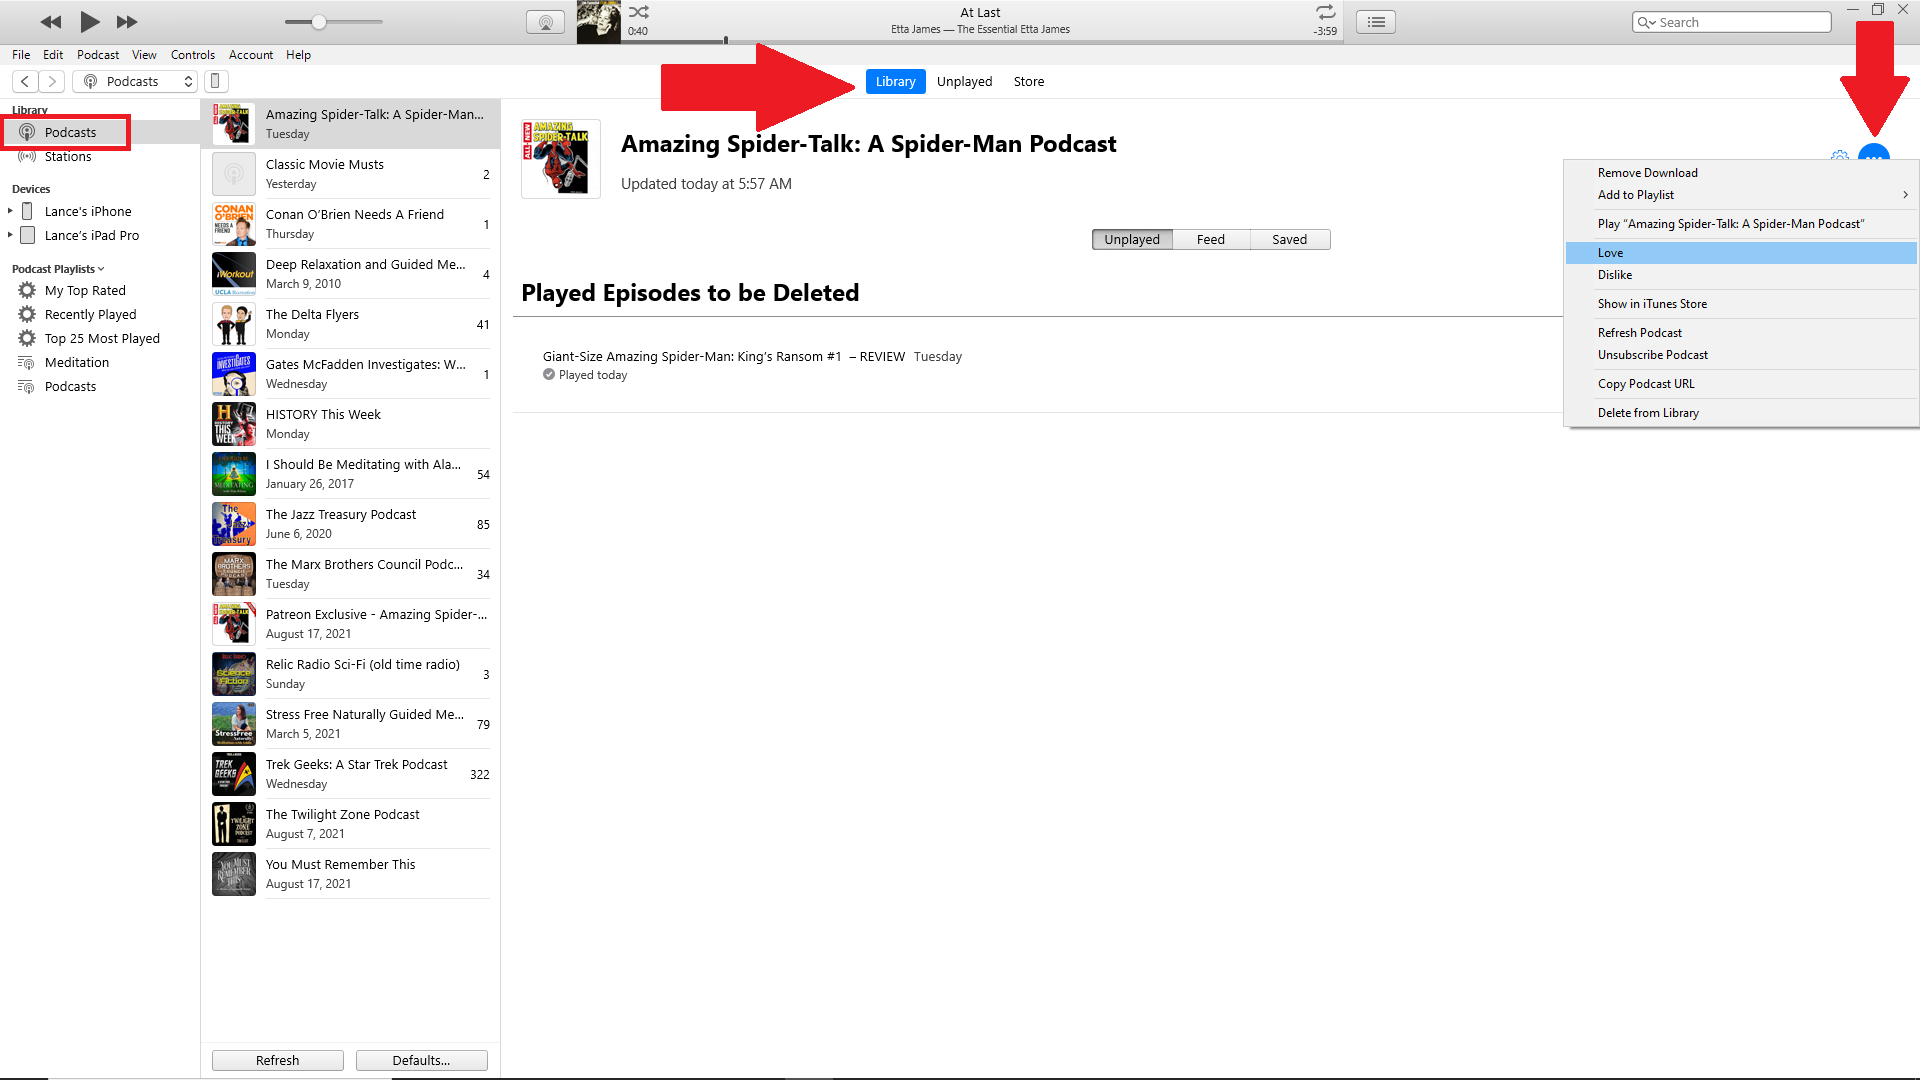Click the play button
Viewport: 1920px width, 1080px height.
click(90, 21)
